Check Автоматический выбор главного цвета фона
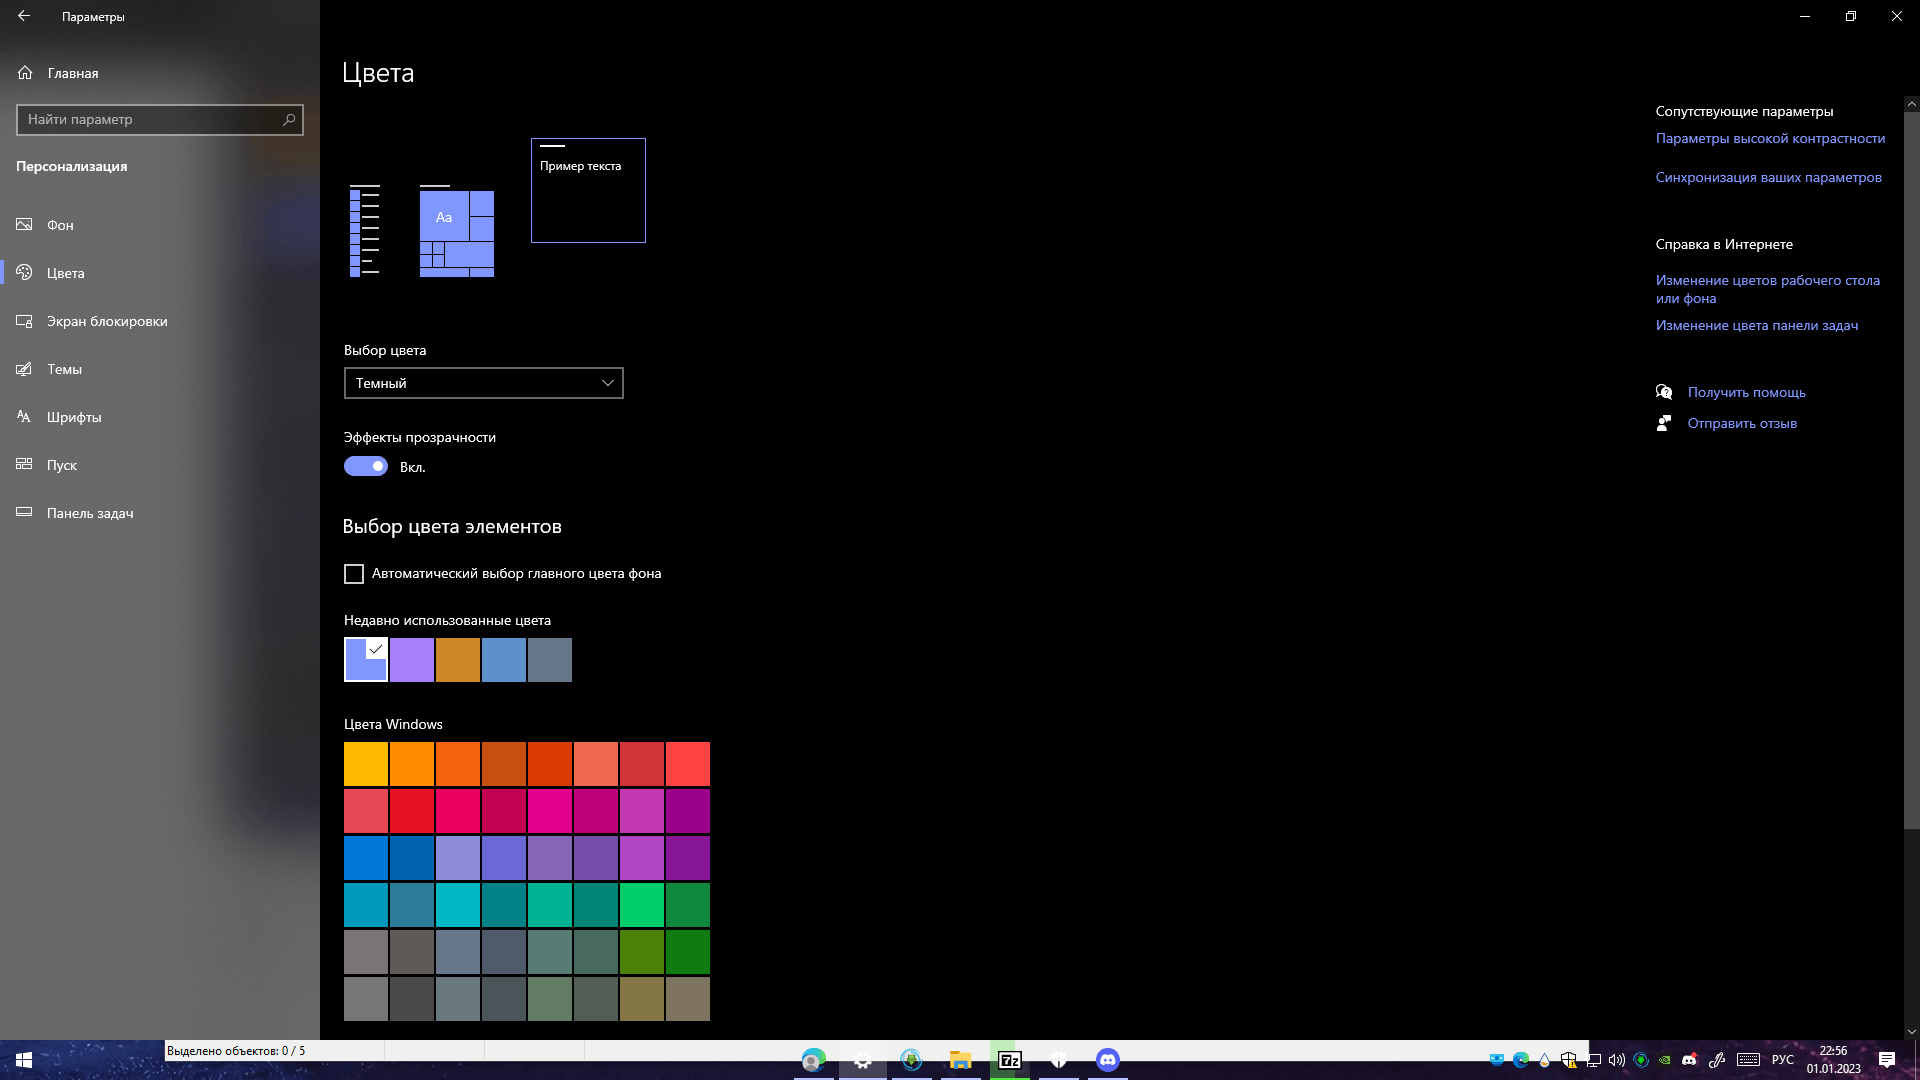 click(354, 574)
